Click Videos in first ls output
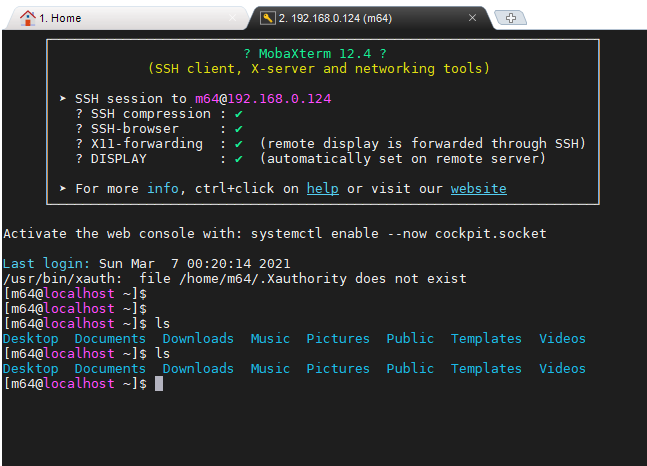Viewport: 647px width, 466px height. pos(562,338)
